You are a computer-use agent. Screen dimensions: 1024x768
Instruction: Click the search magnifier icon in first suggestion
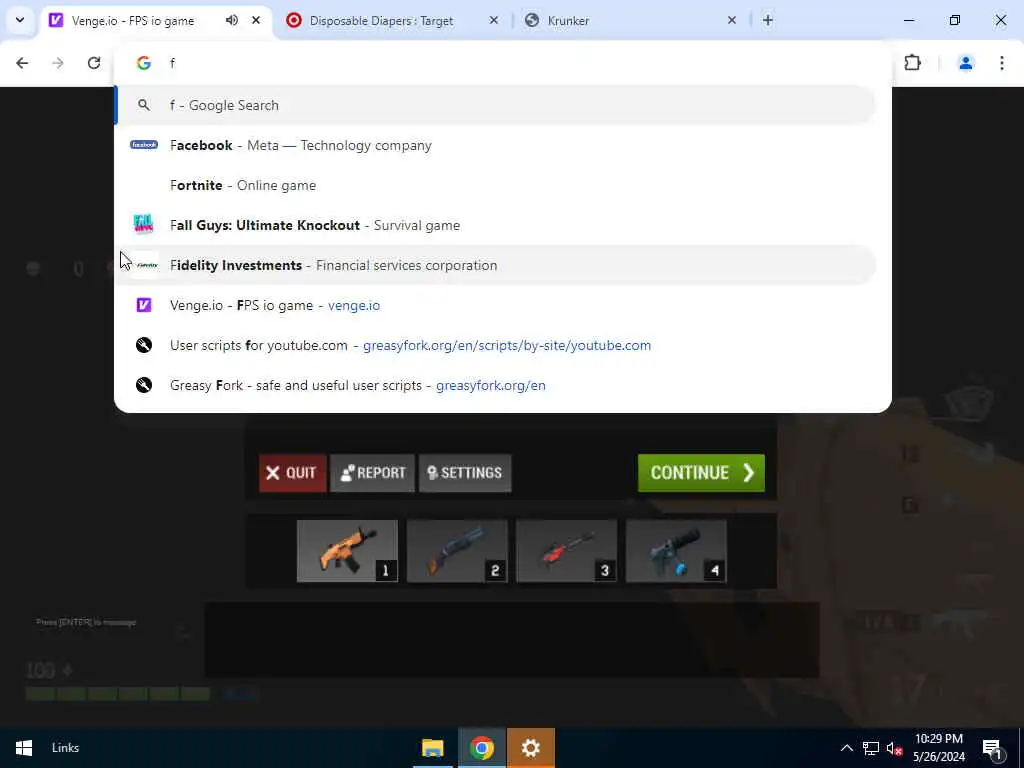(144, 105)
